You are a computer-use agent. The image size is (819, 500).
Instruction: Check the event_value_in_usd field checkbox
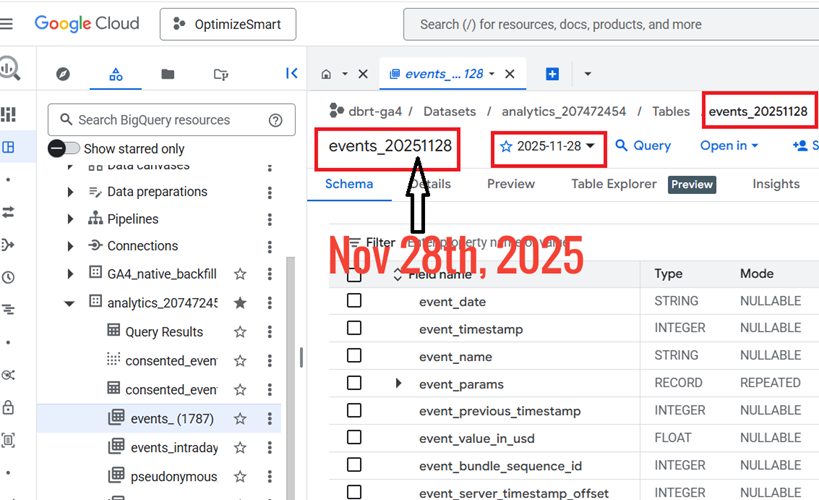coord(354,437)
